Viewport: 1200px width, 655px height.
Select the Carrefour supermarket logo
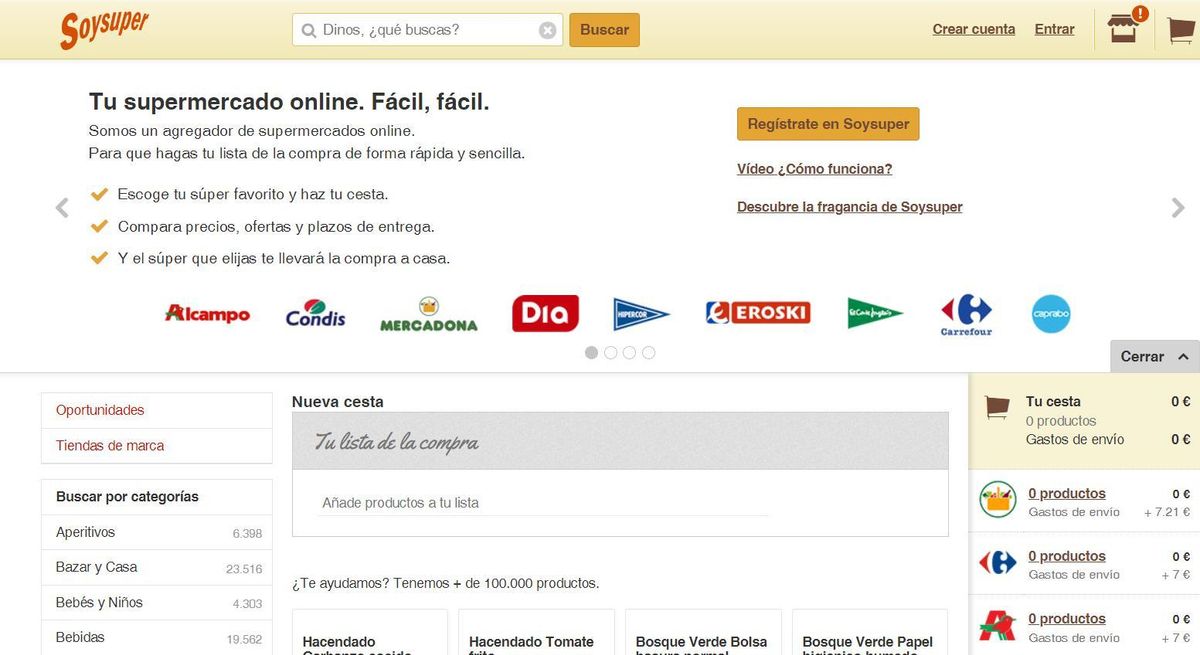(x=966, y=314)
